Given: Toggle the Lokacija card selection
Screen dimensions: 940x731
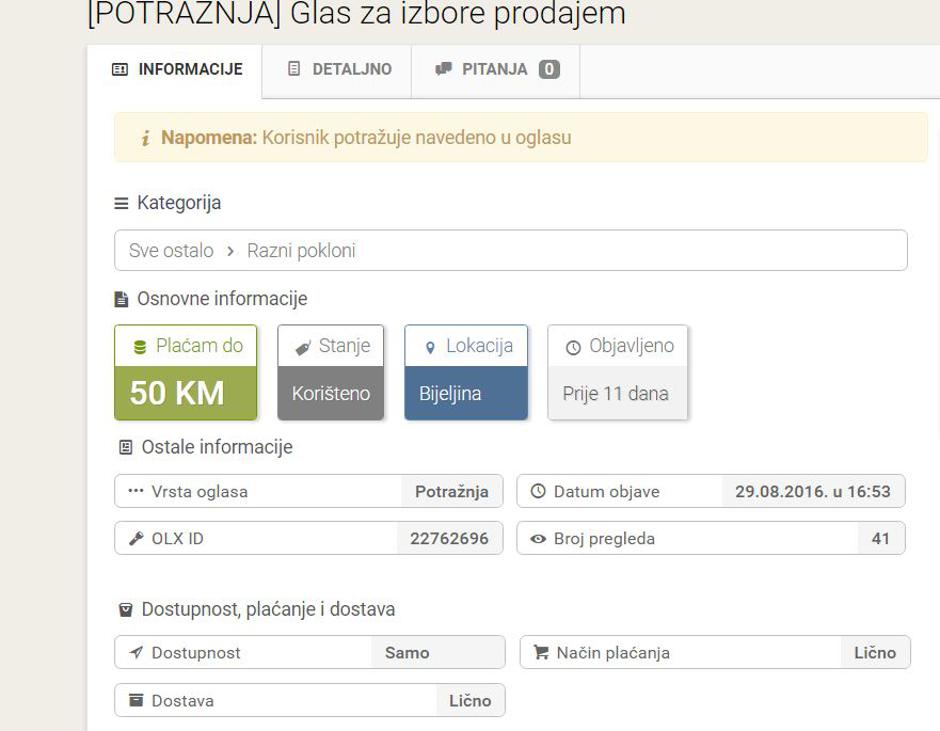Looking at the screenshot, I should point(465,372).
